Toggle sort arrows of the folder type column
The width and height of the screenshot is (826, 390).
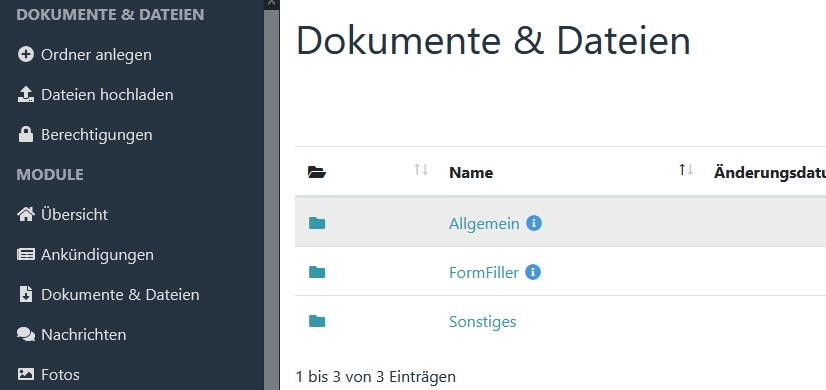coord(420,170)
